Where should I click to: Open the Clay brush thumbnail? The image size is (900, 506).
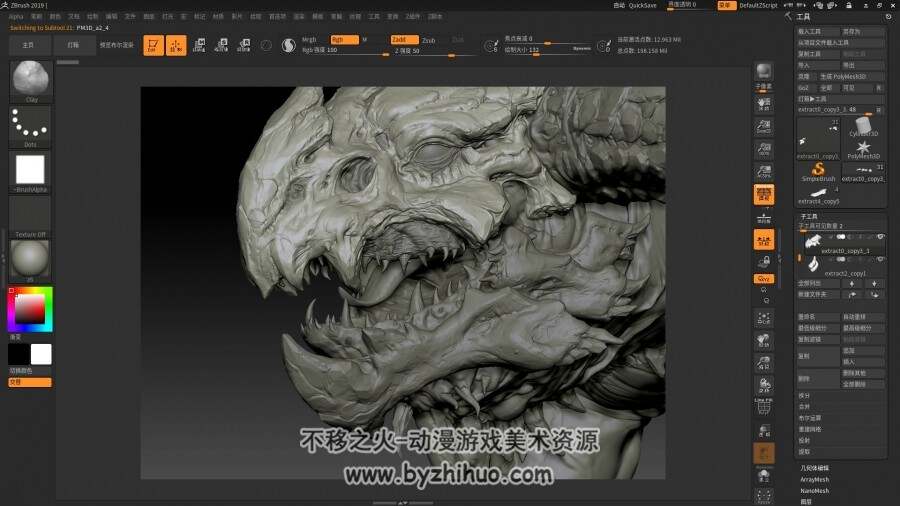pyautogui.click(x=31, y=81)
